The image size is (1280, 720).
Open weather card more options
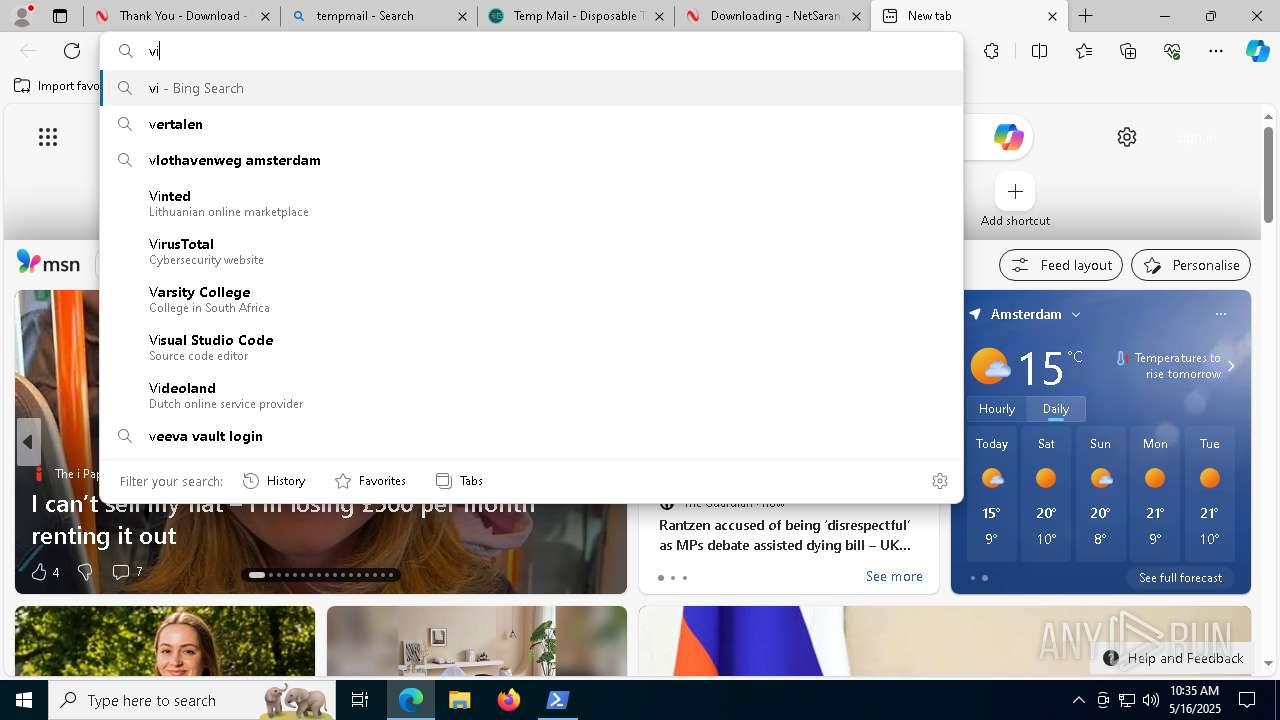1220,314
